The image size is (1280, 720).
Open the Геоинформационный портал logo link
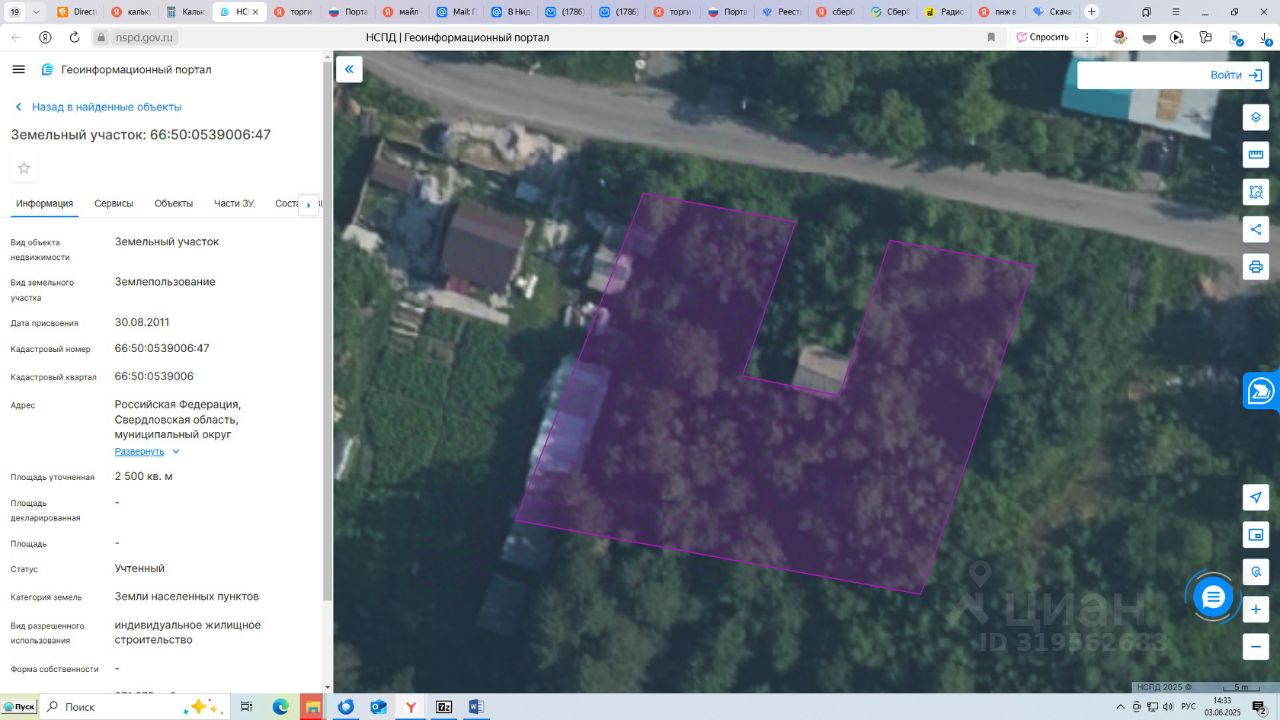(x=126, y=69)
